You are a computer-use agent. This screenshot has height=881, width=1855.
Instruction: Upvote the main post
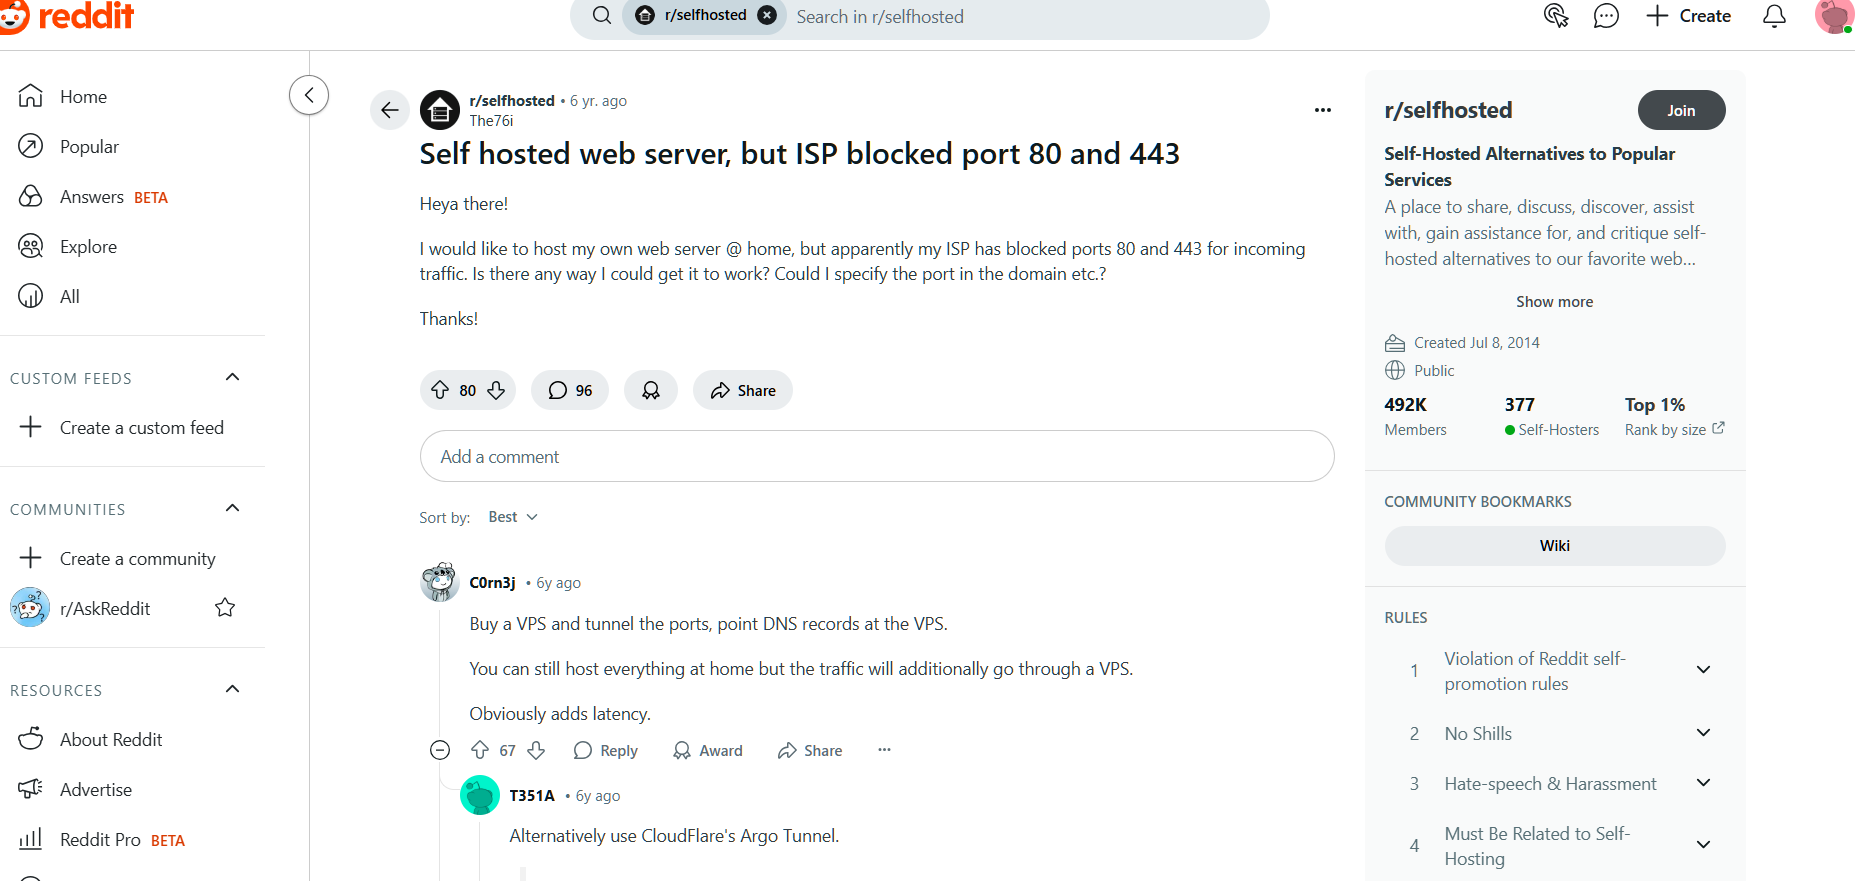(x=440, y=390)
